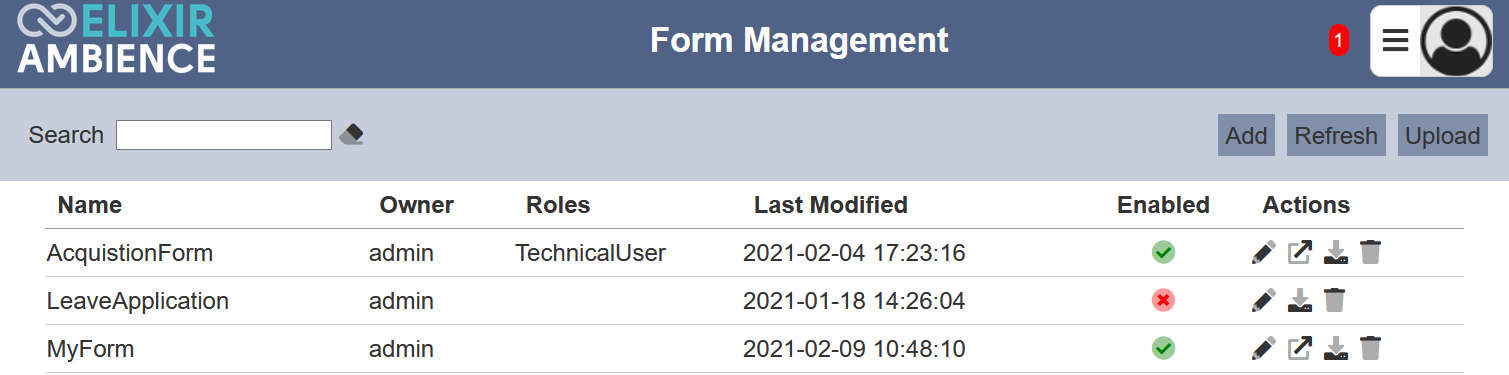
Task: Open AcquistionForm in new window icon
Action: [1299, 253]
